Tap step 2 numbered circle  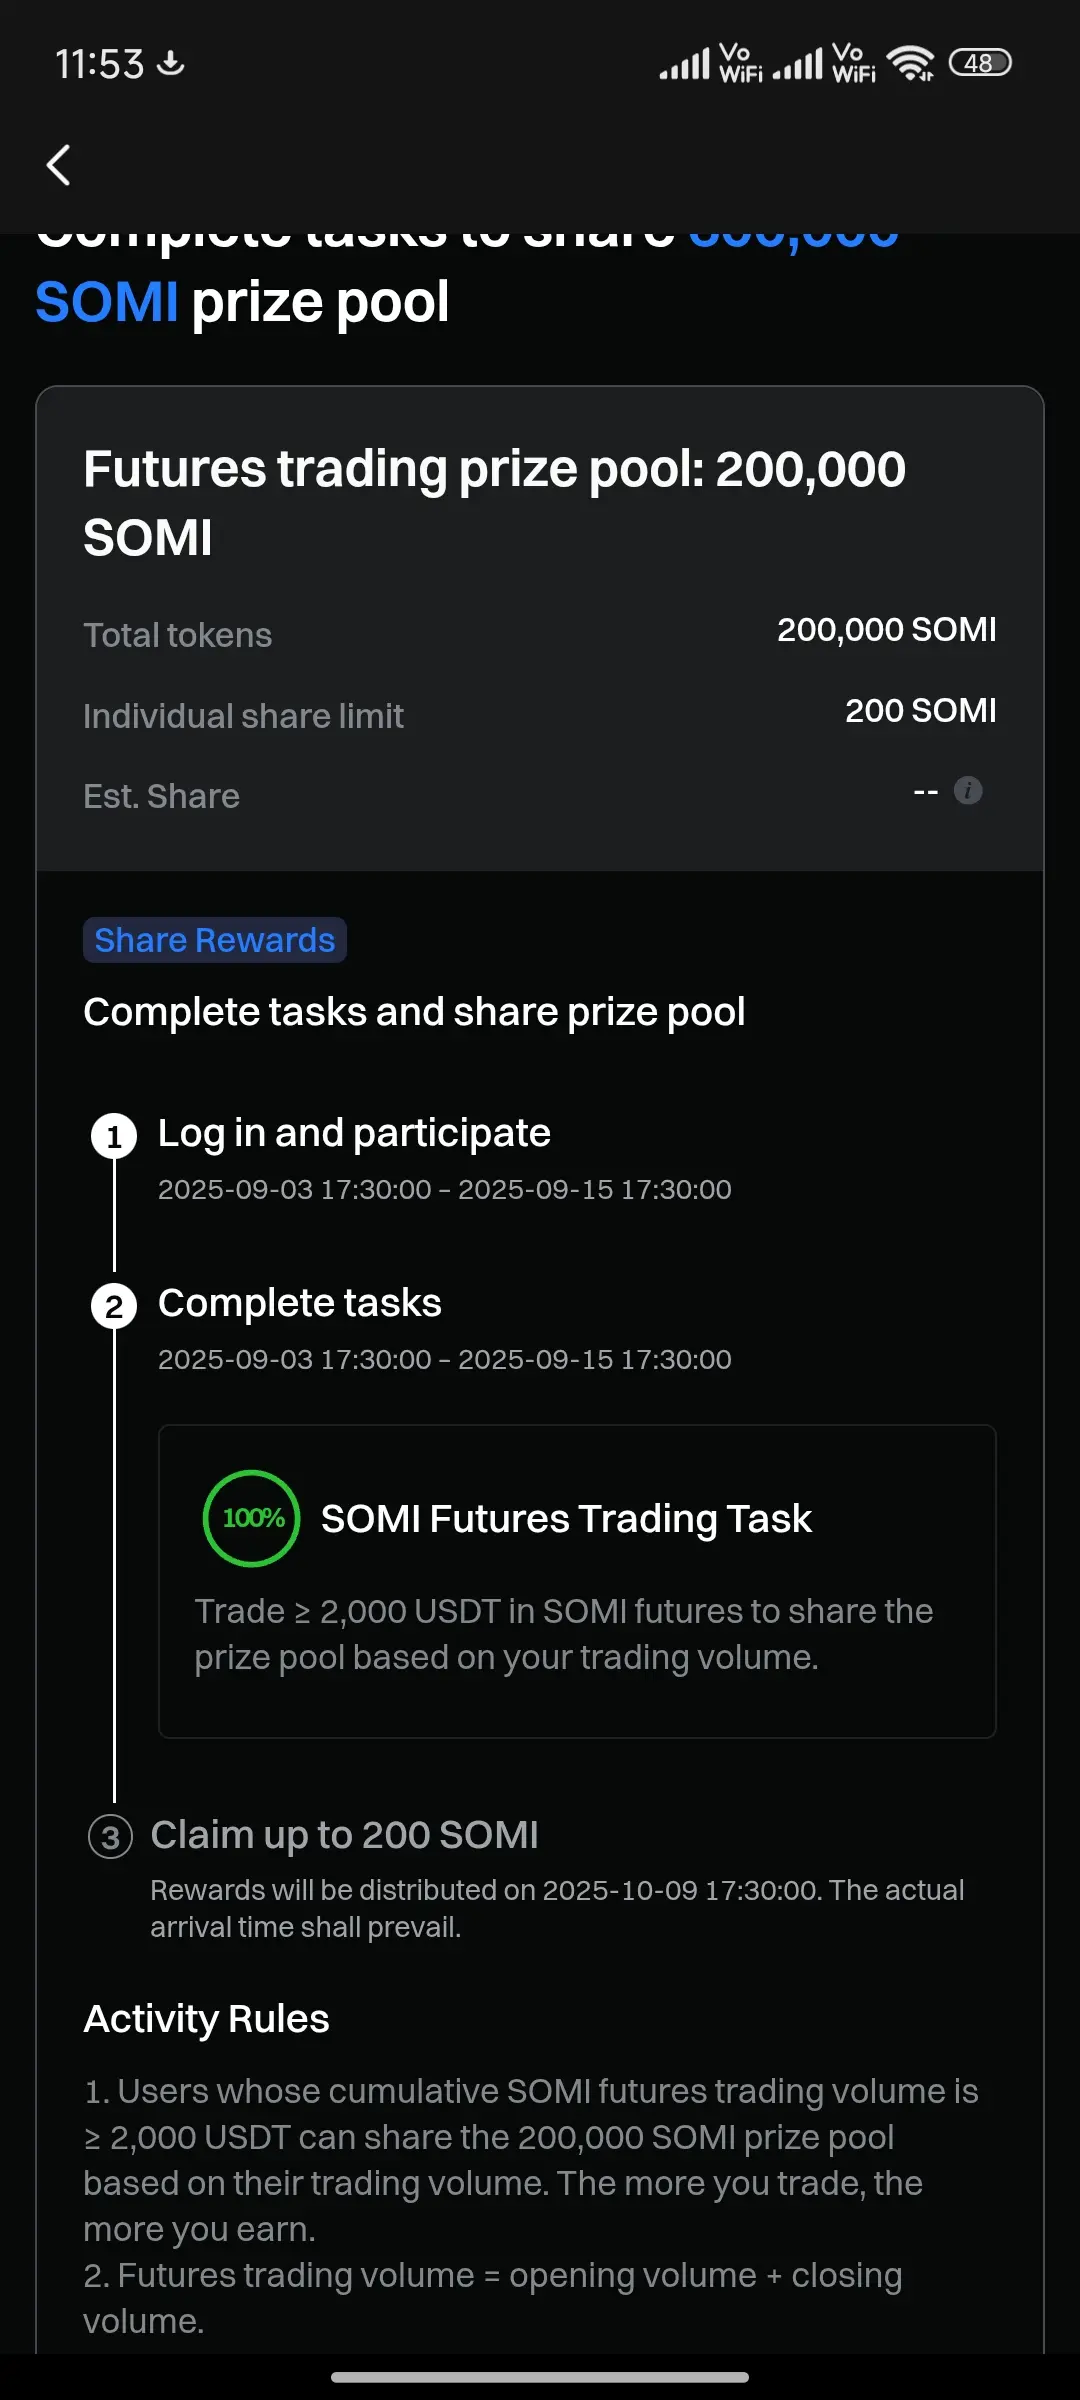[114, 1307]
